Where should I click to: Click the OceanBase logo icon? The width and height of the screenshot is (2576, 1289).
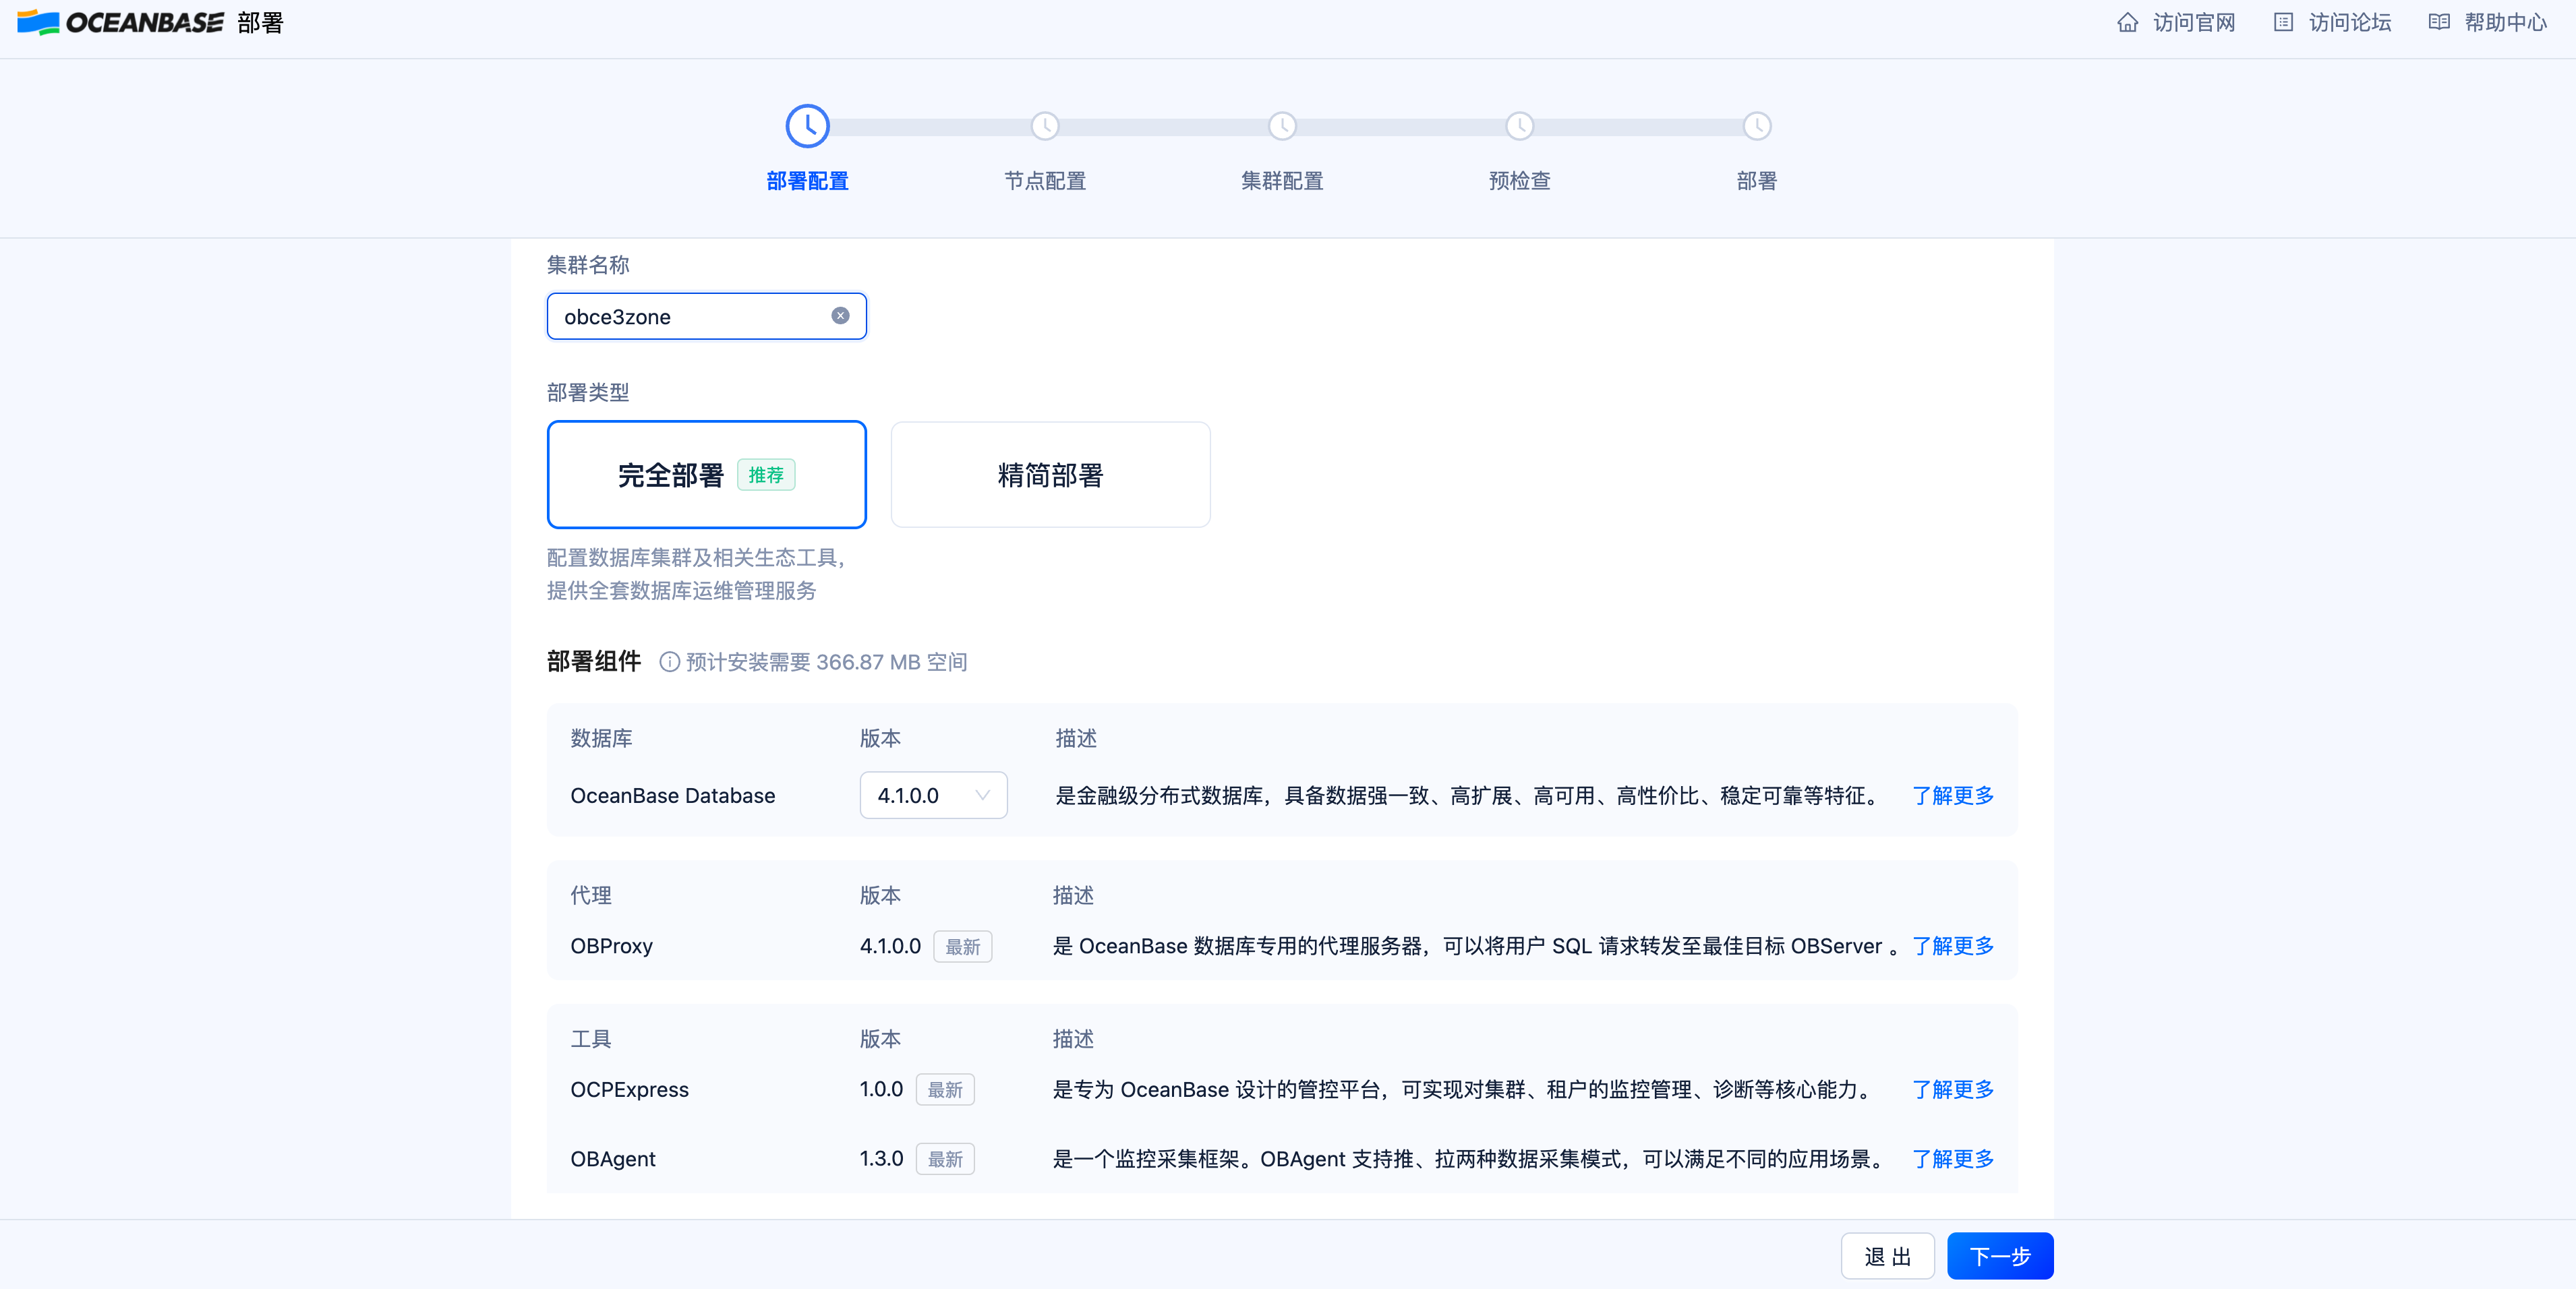click(38, 22)
